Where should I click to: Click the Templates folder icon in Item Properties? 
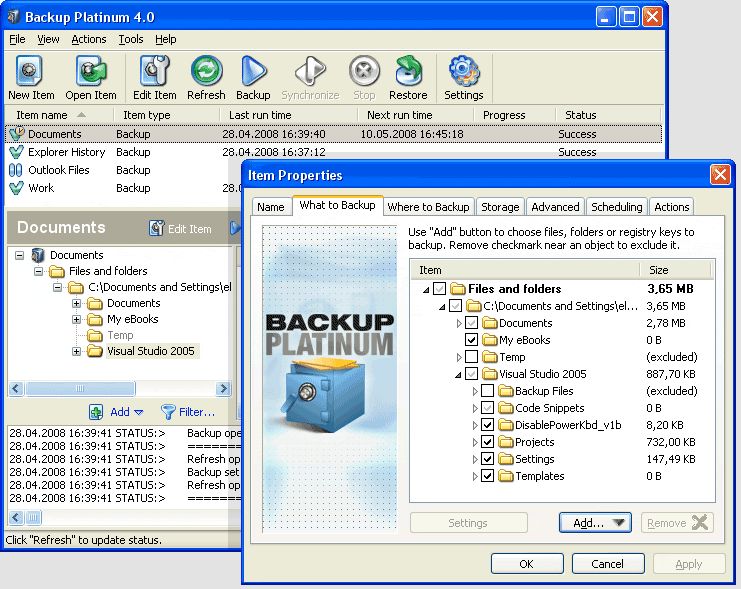506,476
